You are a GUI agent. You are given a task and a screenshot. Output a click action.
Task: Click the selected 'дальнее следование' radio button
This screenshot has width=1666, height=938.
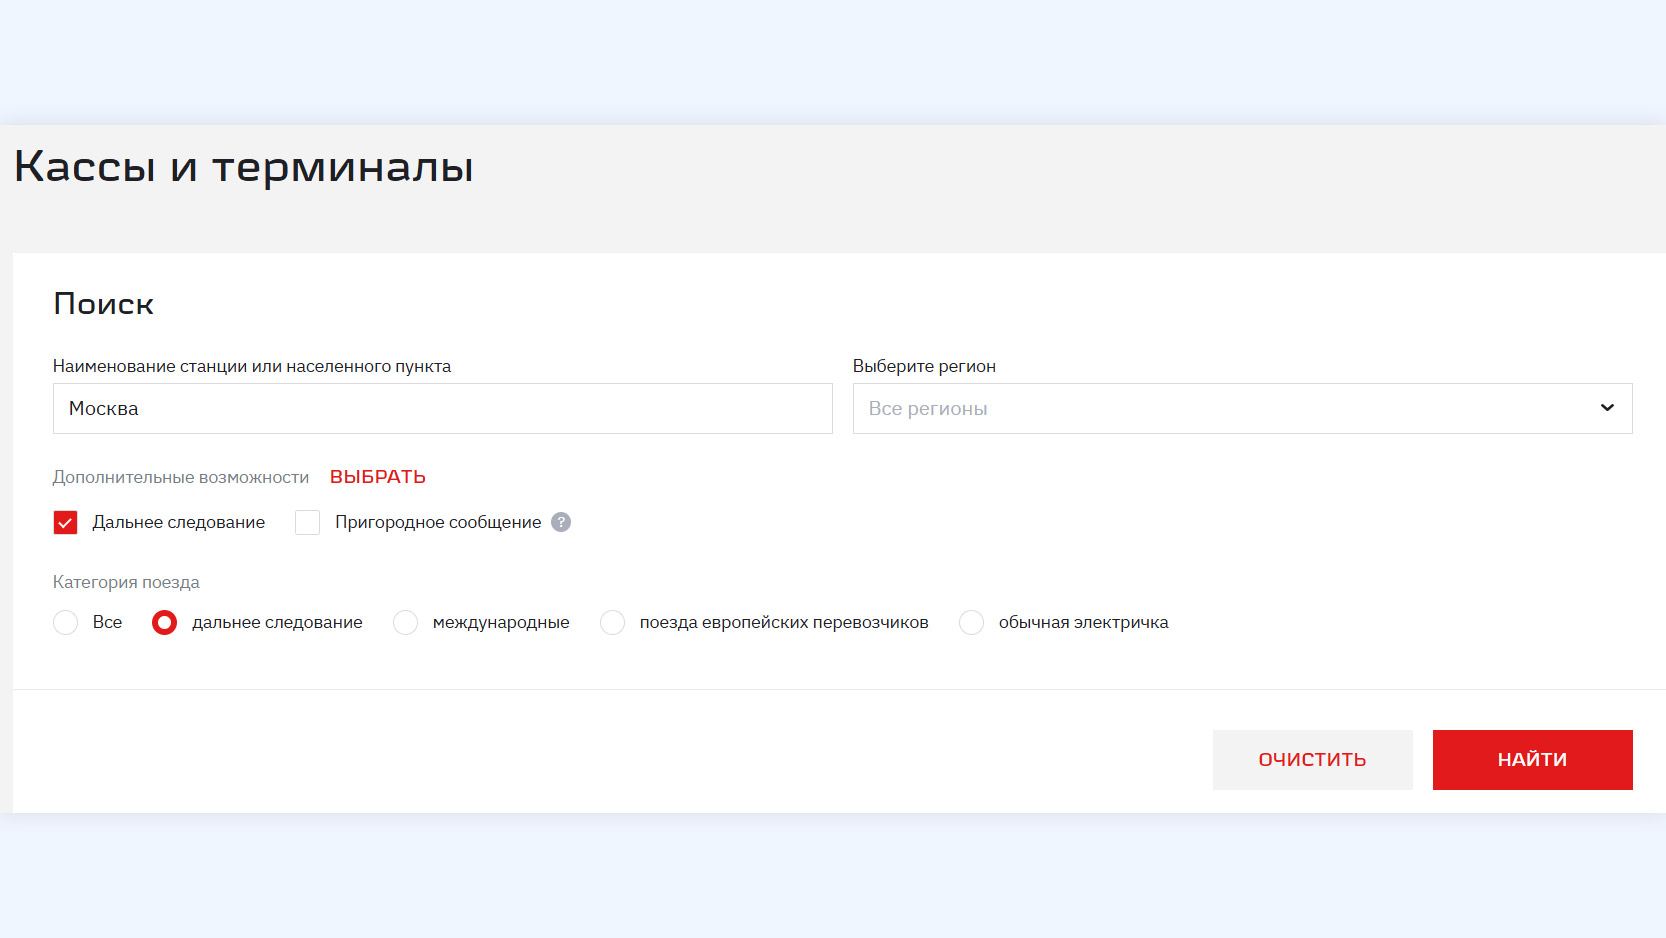[164, 623]
